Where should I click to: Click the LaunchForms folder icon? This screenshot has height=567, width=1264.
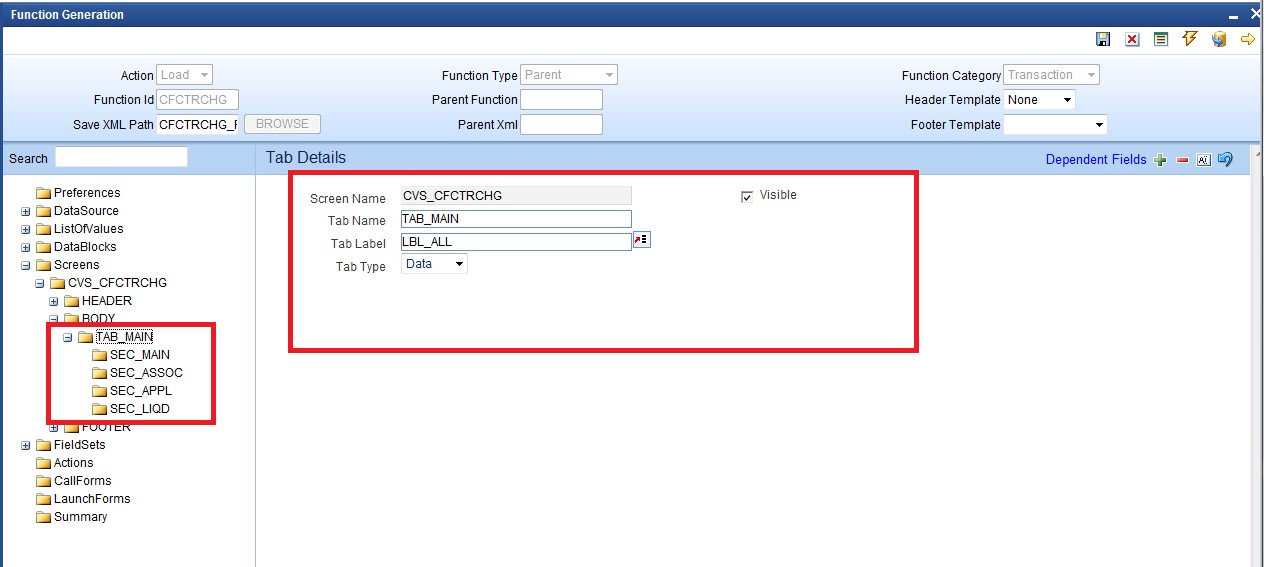coord(43,499)
